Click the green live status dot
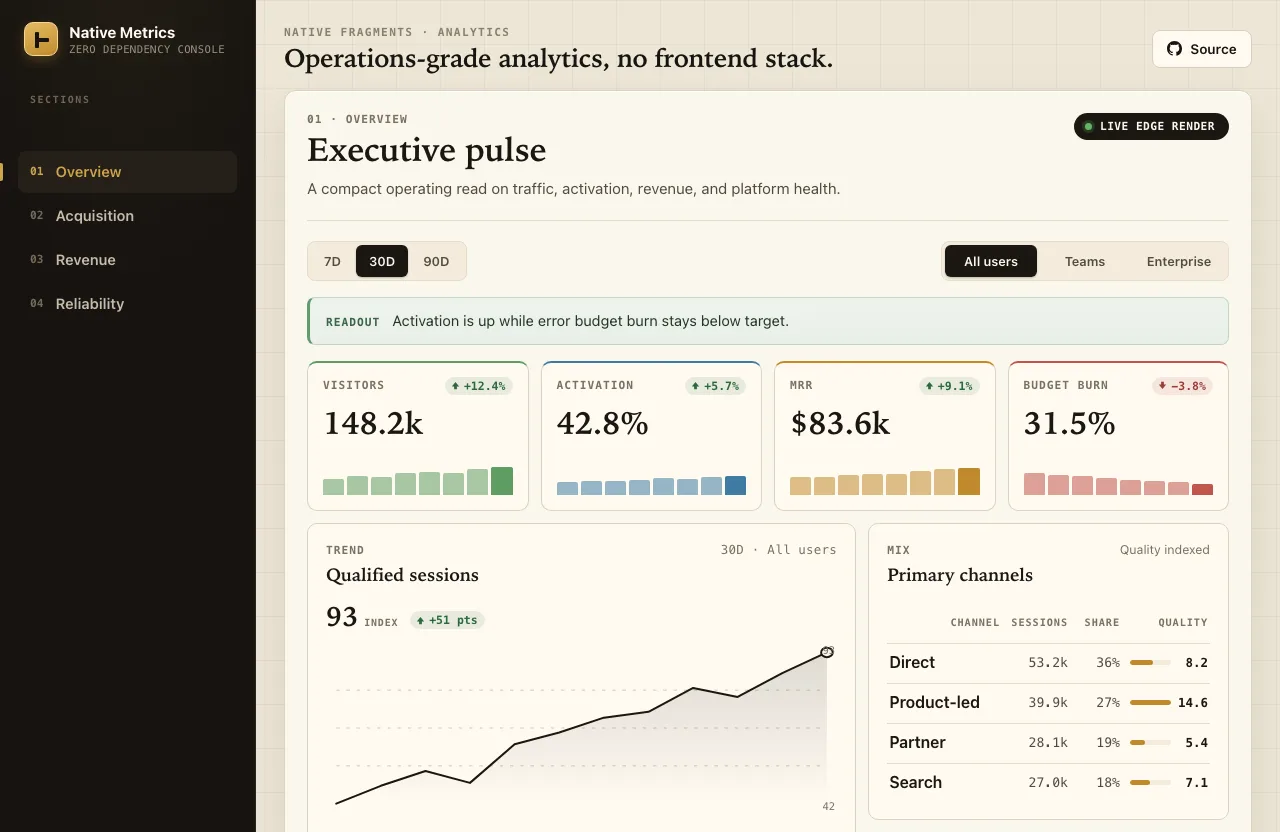 tap(1088, 127)
